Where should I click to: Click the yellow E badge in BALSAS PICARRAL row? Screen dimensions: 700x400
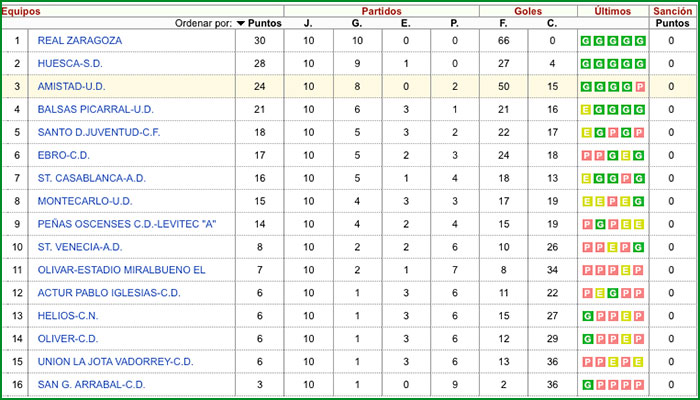586,110
